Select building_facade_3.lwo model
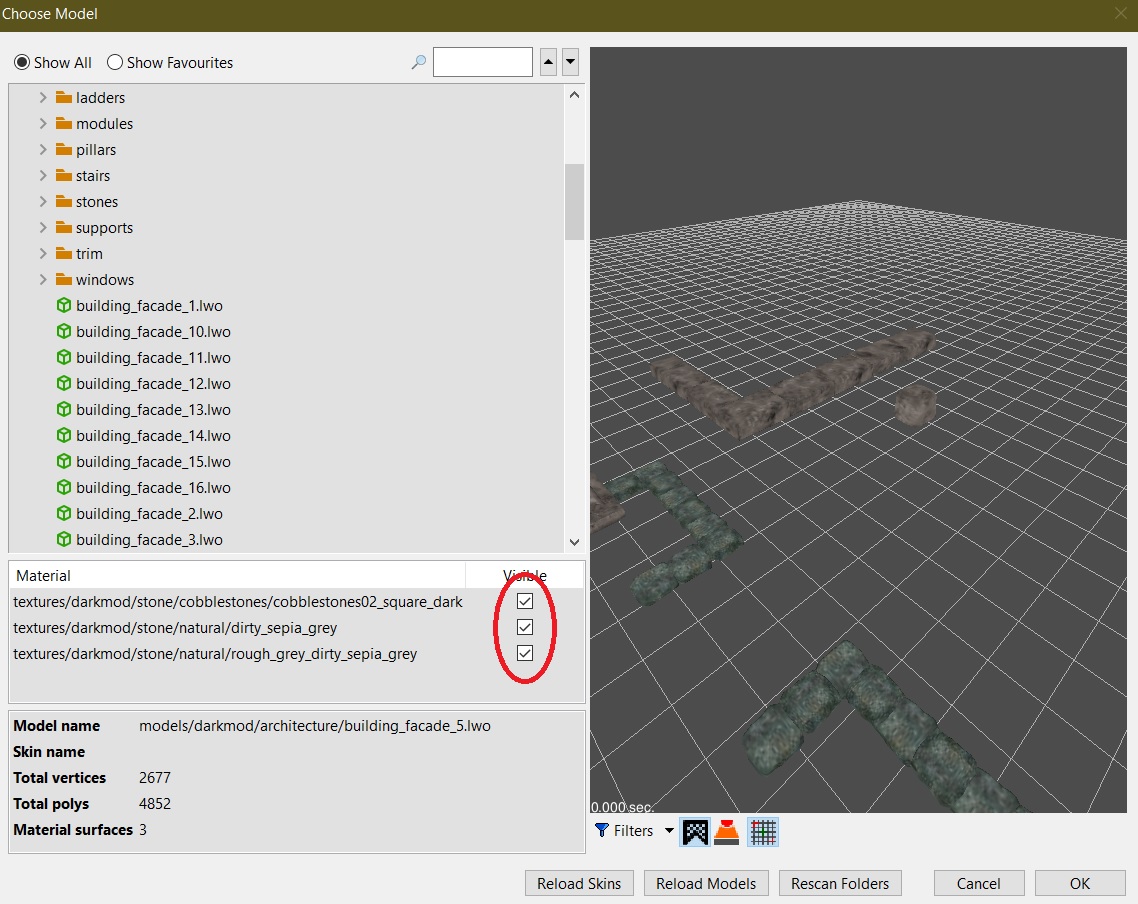This screenshot has height=904, width=1138. 149,540
